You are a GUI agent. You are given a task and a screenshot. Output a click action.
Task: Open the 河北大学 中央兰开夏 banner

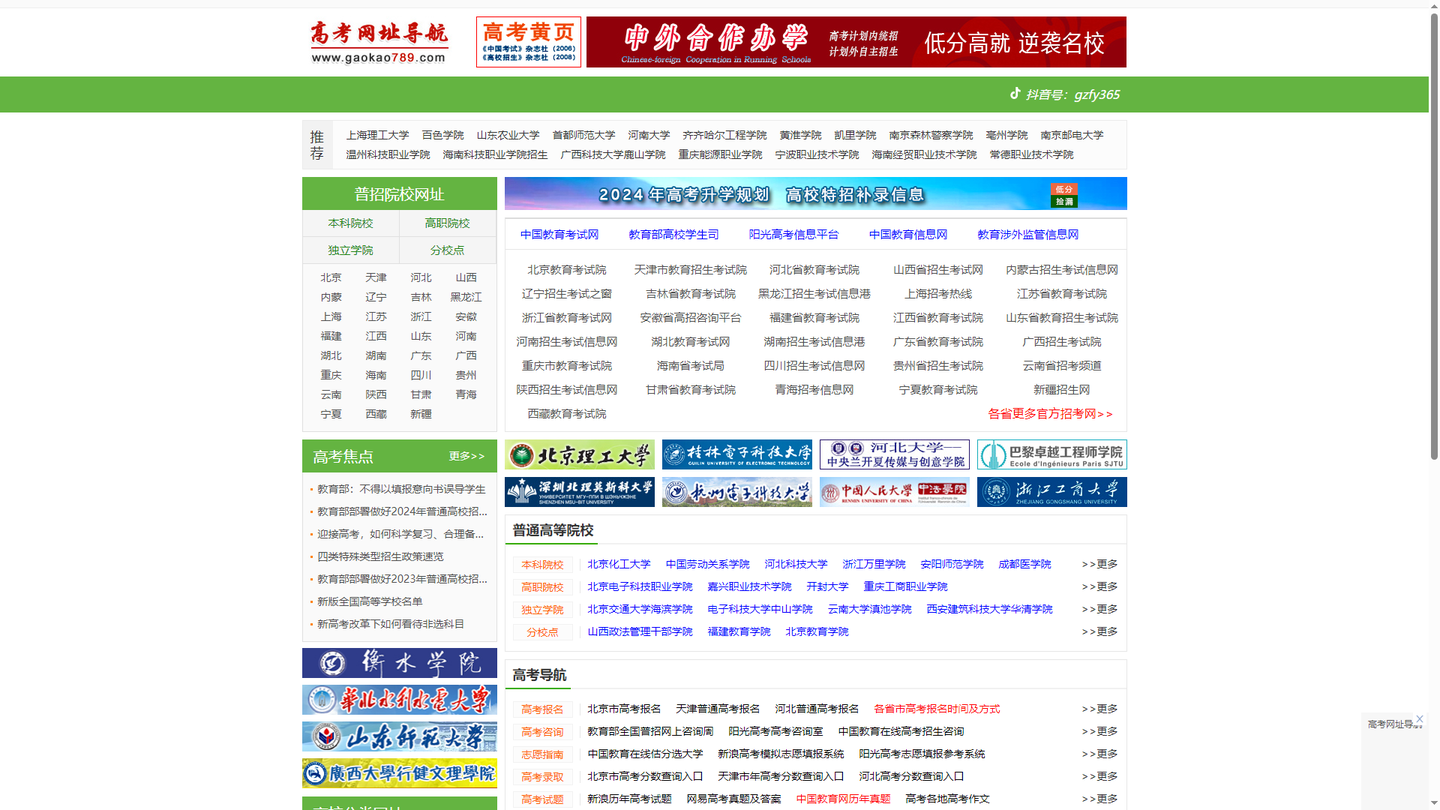[894, 455]
